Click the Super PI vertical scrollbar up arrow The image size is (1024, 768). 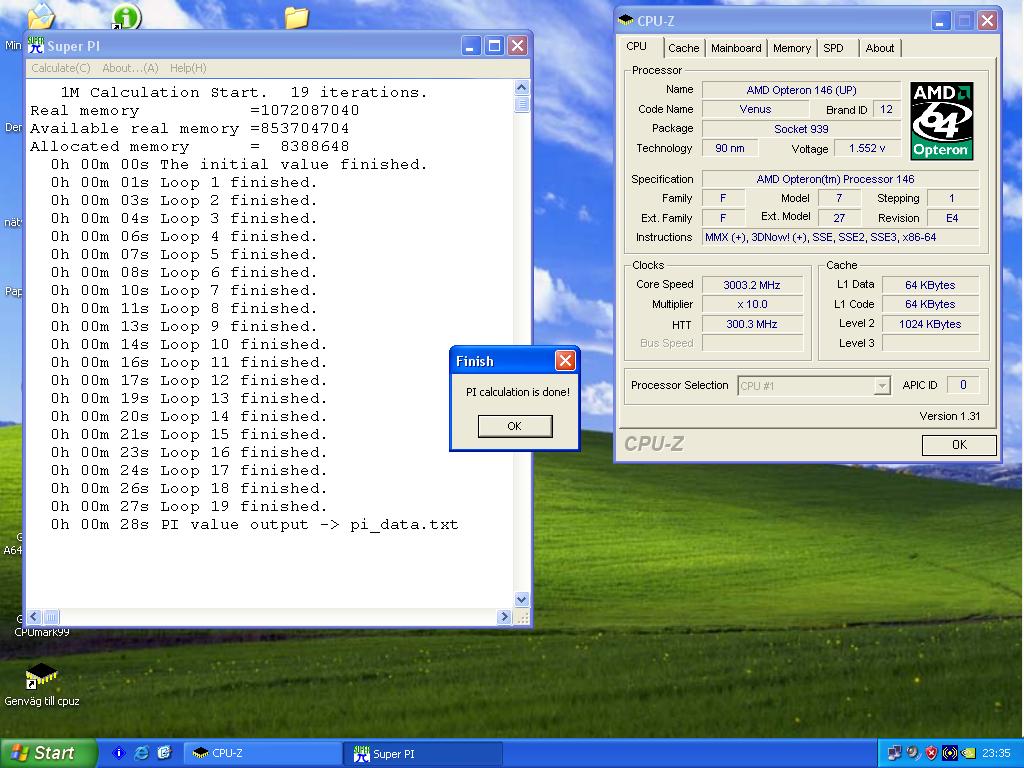click(x=522, y=88)
